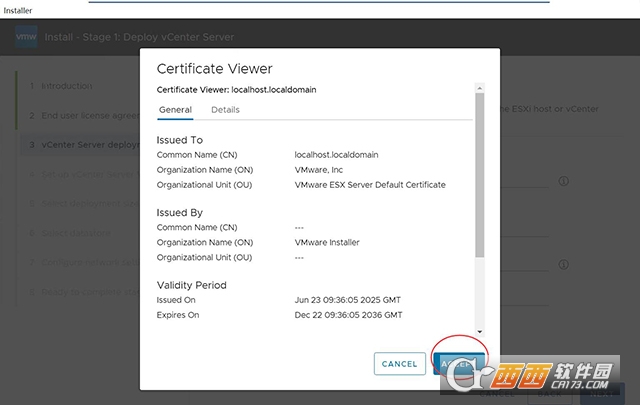Open the Introduction step in wizard sidebar
The height and width of the screenshot is (405, 640).
tap(67, 86)
